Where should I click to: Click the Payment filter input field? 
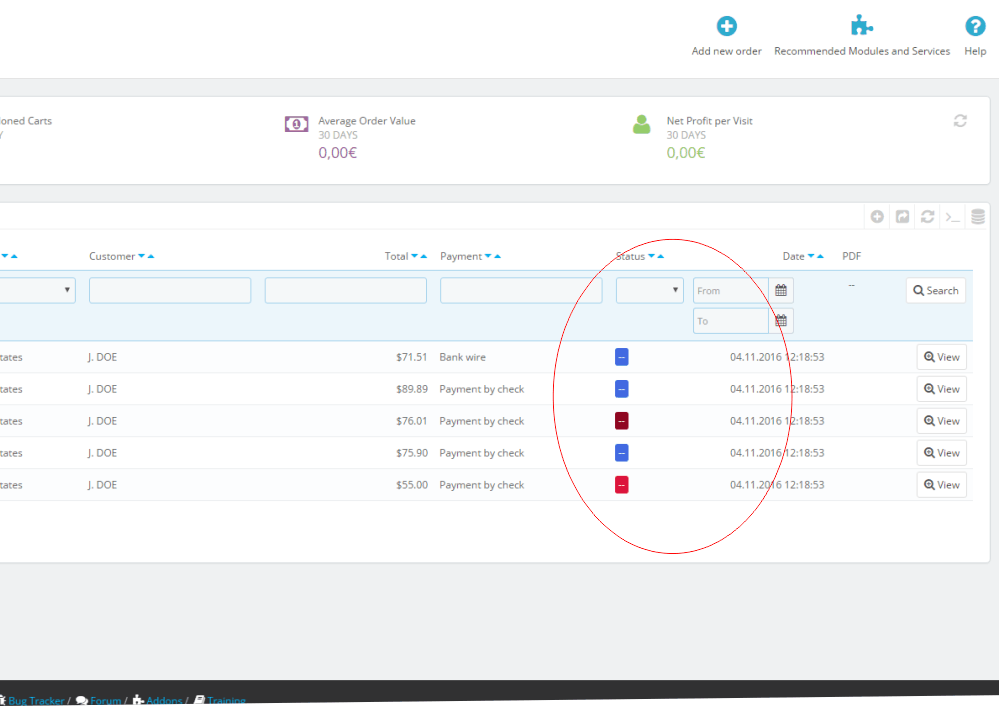(x=521, y=291)
